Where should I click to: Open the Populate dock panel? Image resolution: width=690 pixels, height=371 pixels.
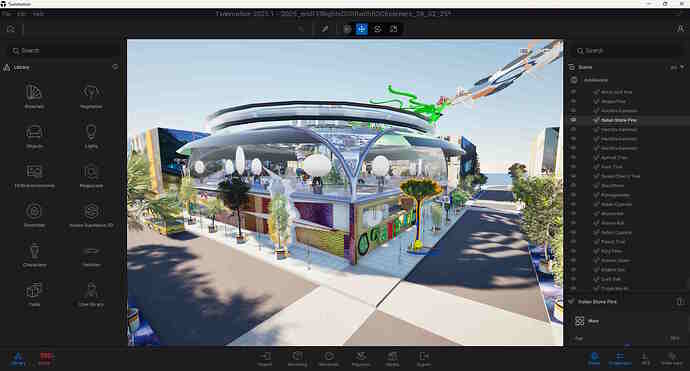pyautogui.click(x=361, y=359)
